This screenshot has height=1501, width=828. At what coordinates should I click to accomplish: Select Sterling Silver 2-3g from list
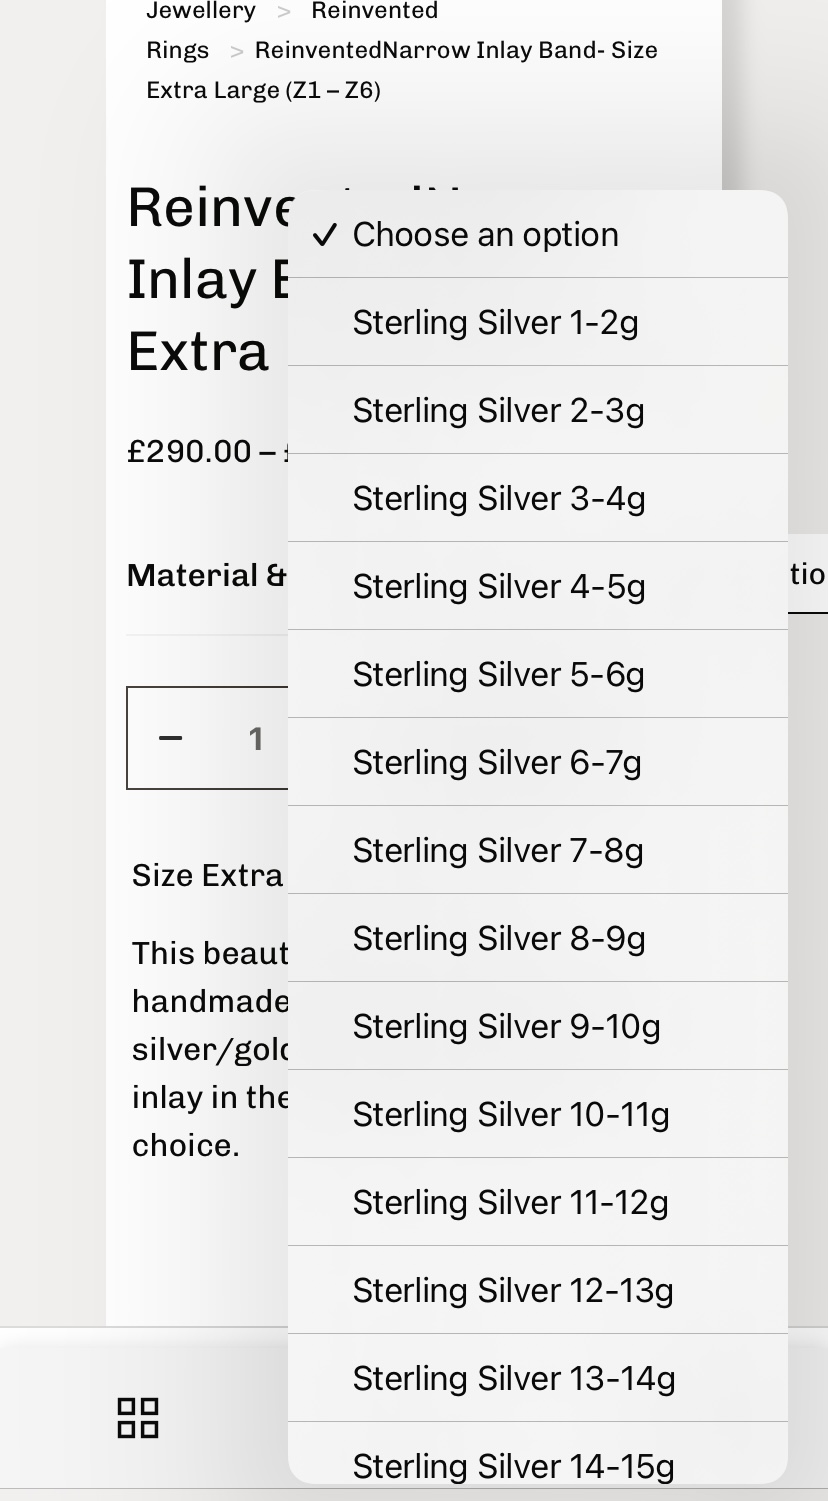(498, 411)
